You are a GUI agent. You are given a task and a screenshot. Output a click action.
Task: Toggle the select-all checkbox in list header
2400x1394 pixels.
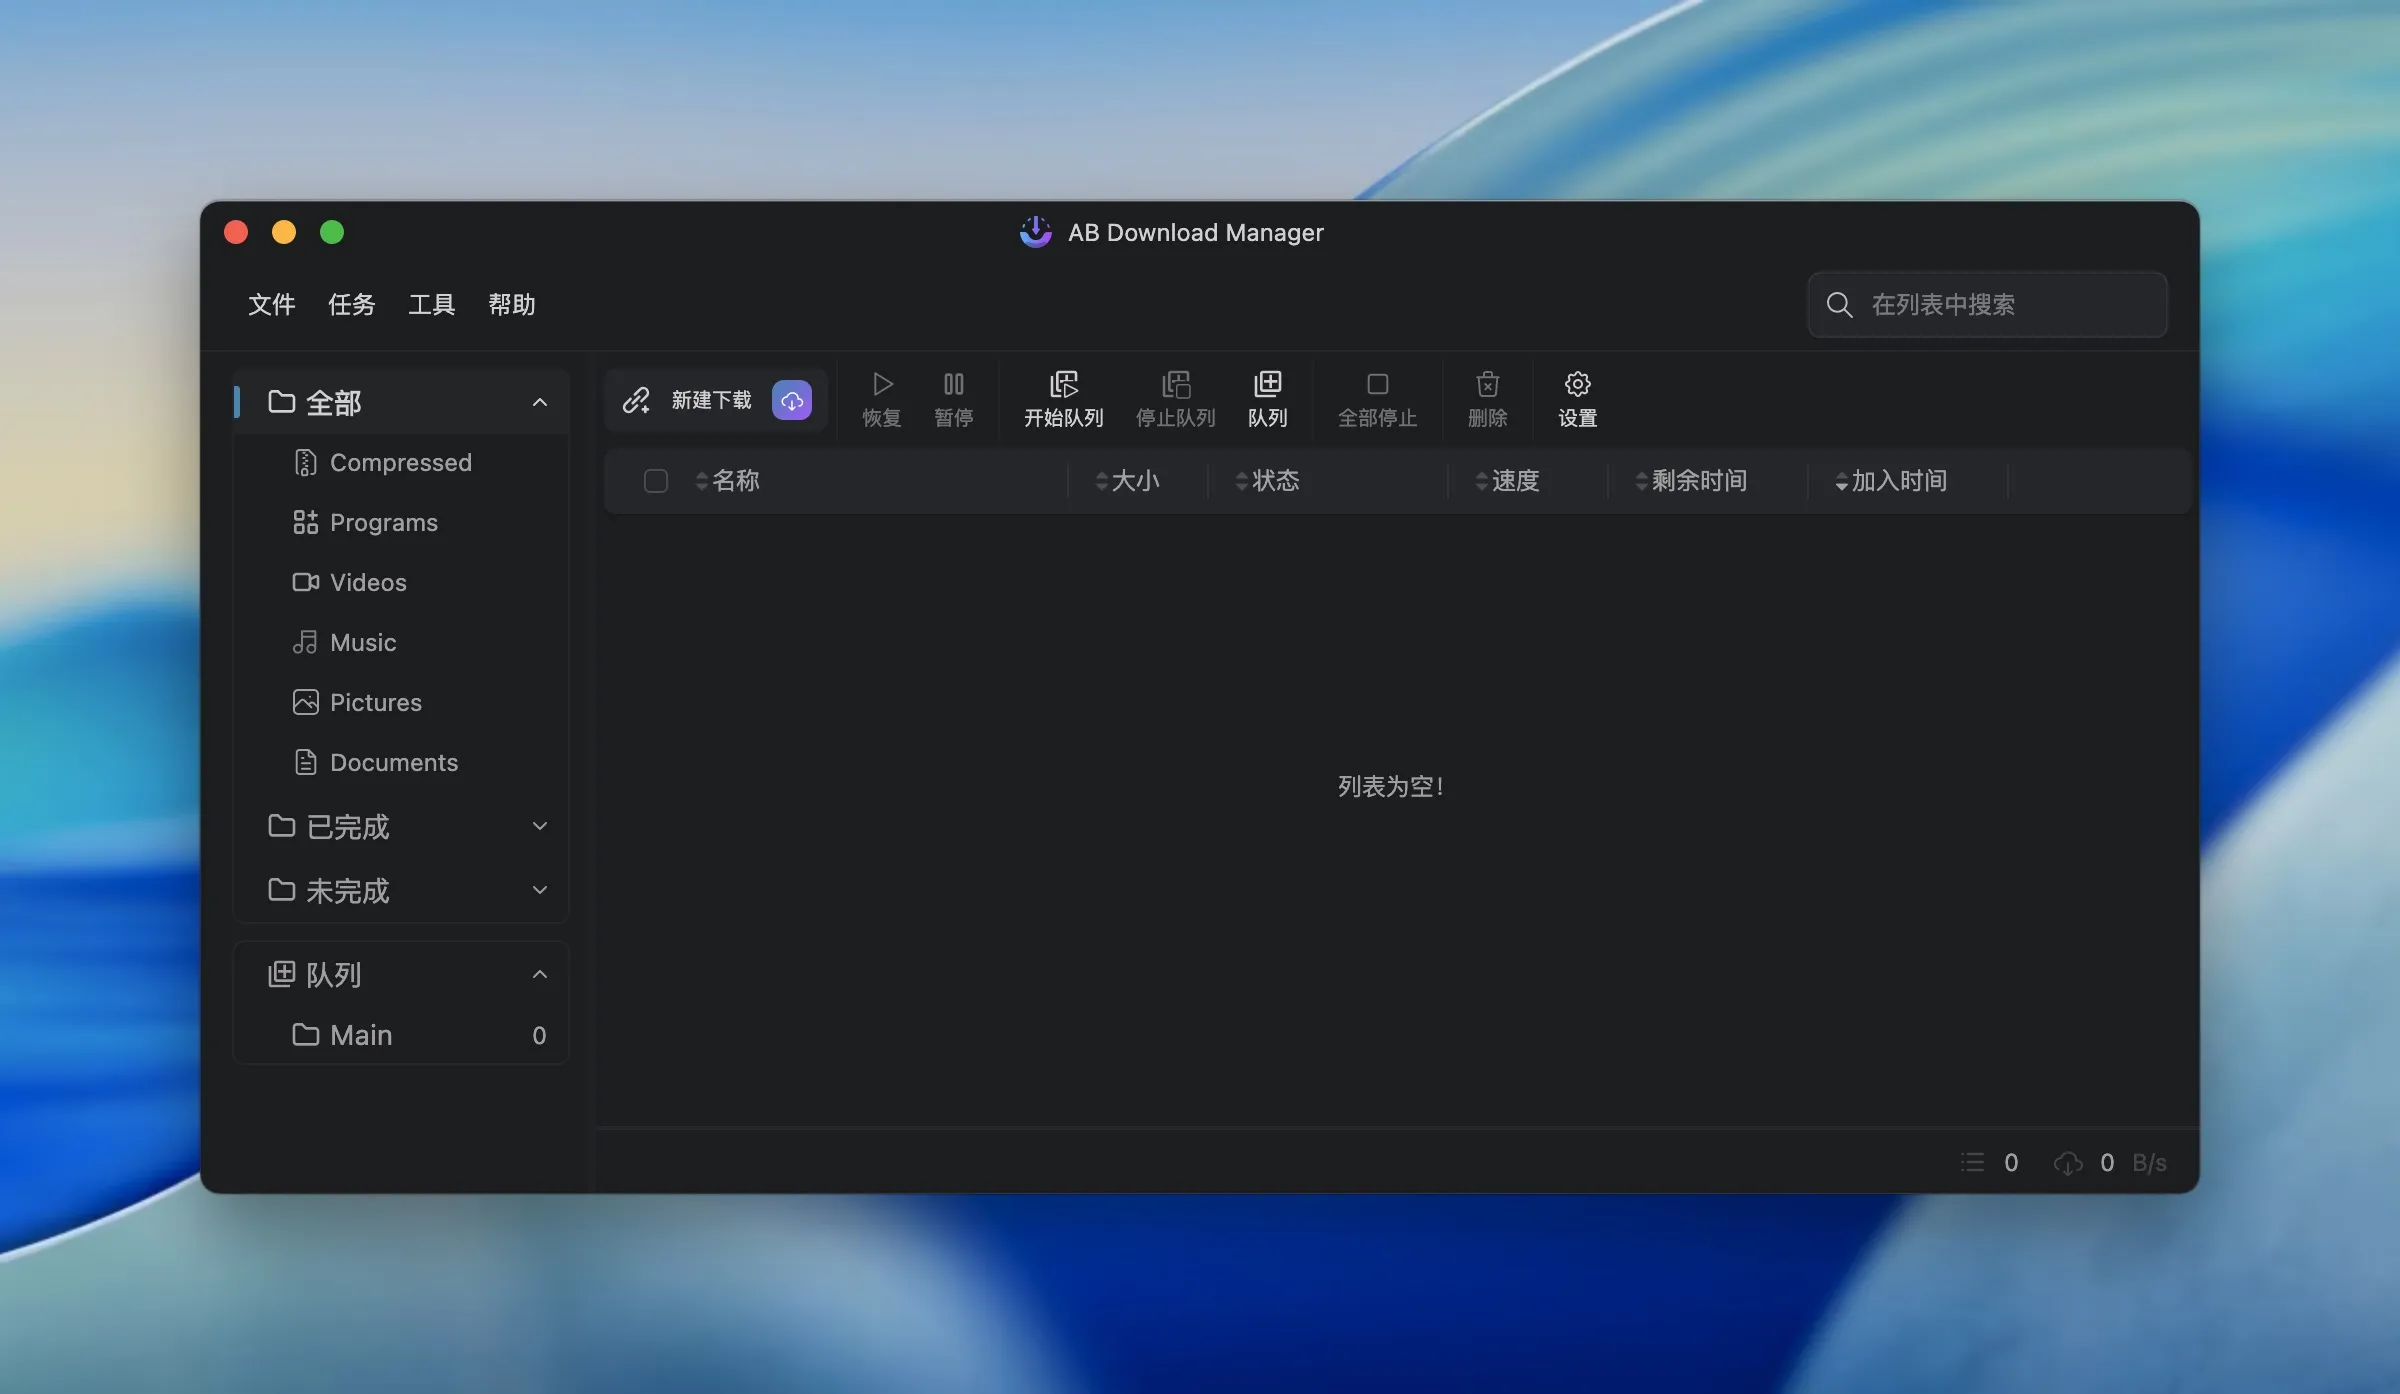(x=656, y=481)
